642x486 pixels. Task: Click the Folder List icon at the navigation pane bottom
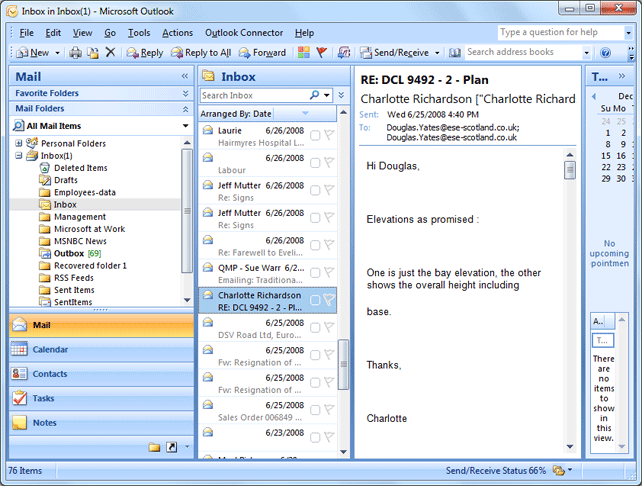click(x=154, y=447)
